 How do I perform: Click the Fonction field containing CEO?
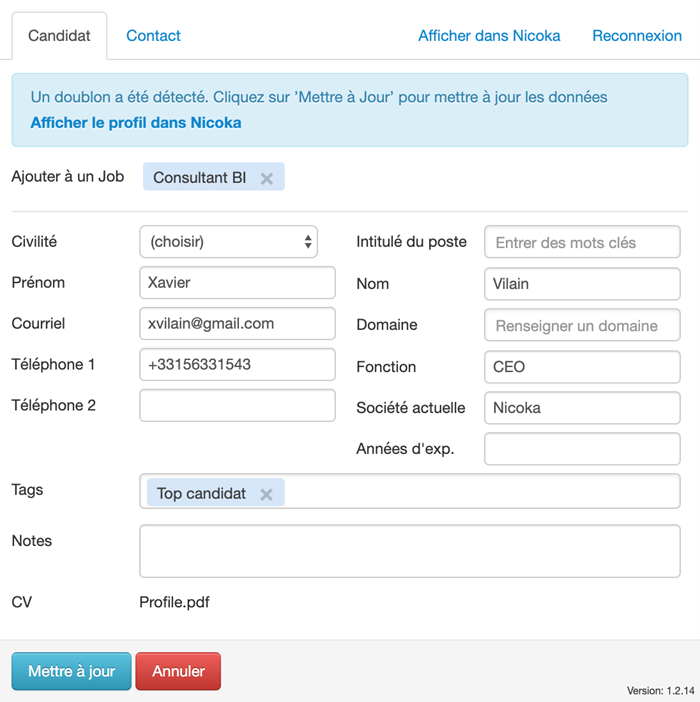pyautogui.click(x=582, y=367)
